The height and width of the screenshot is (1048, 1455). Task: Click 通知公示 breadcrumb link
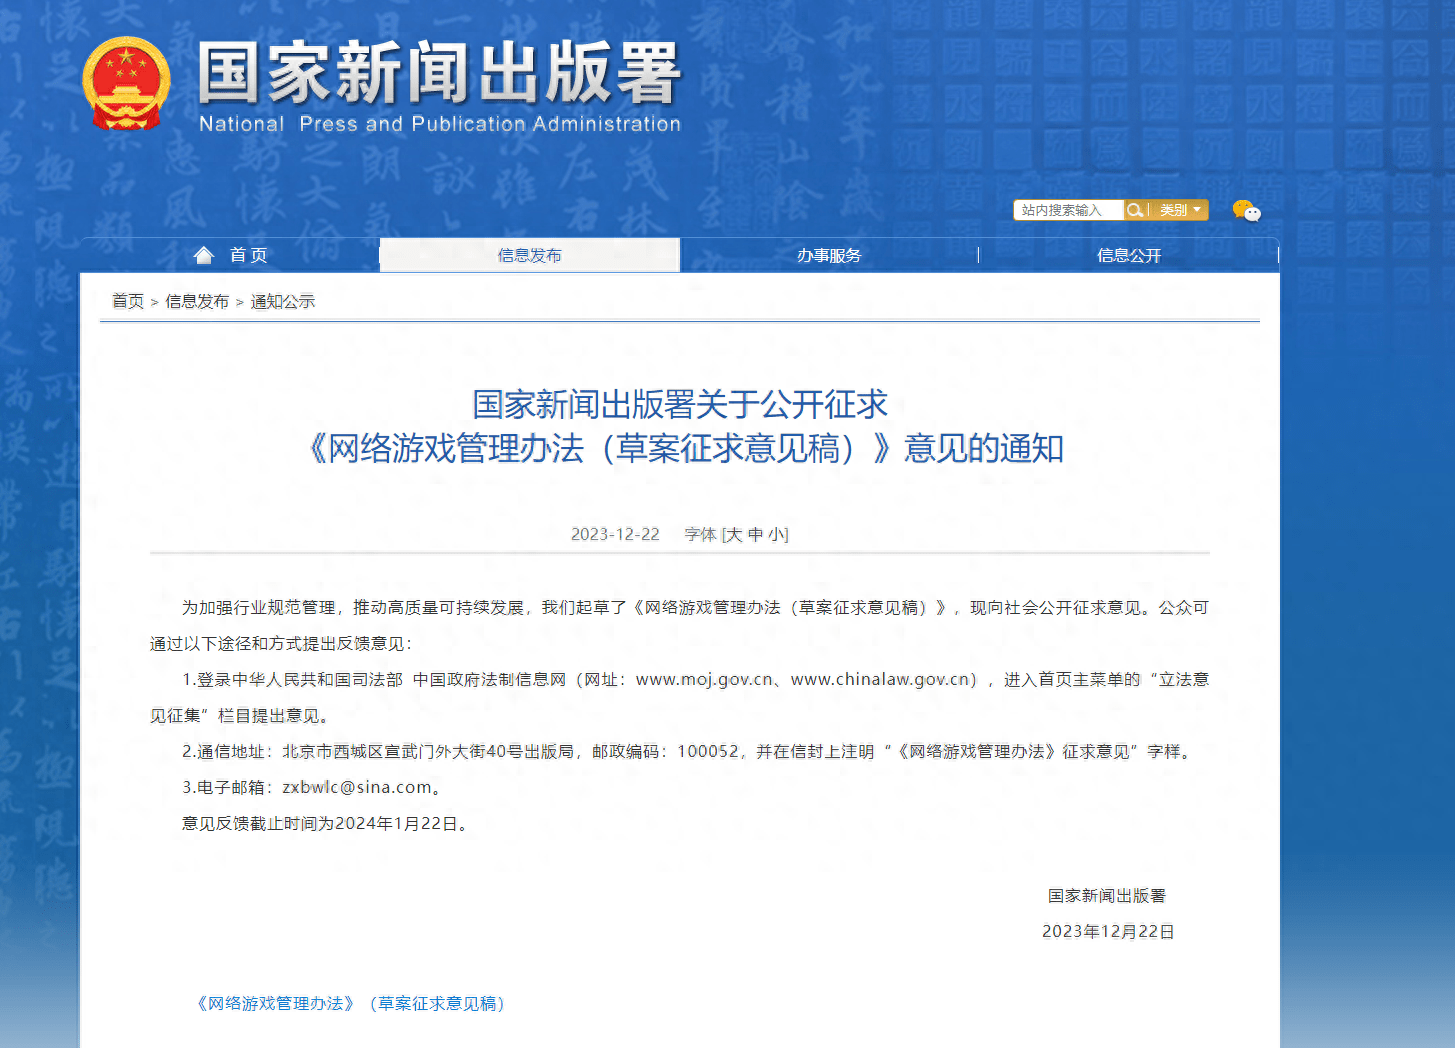coord(282,301)
